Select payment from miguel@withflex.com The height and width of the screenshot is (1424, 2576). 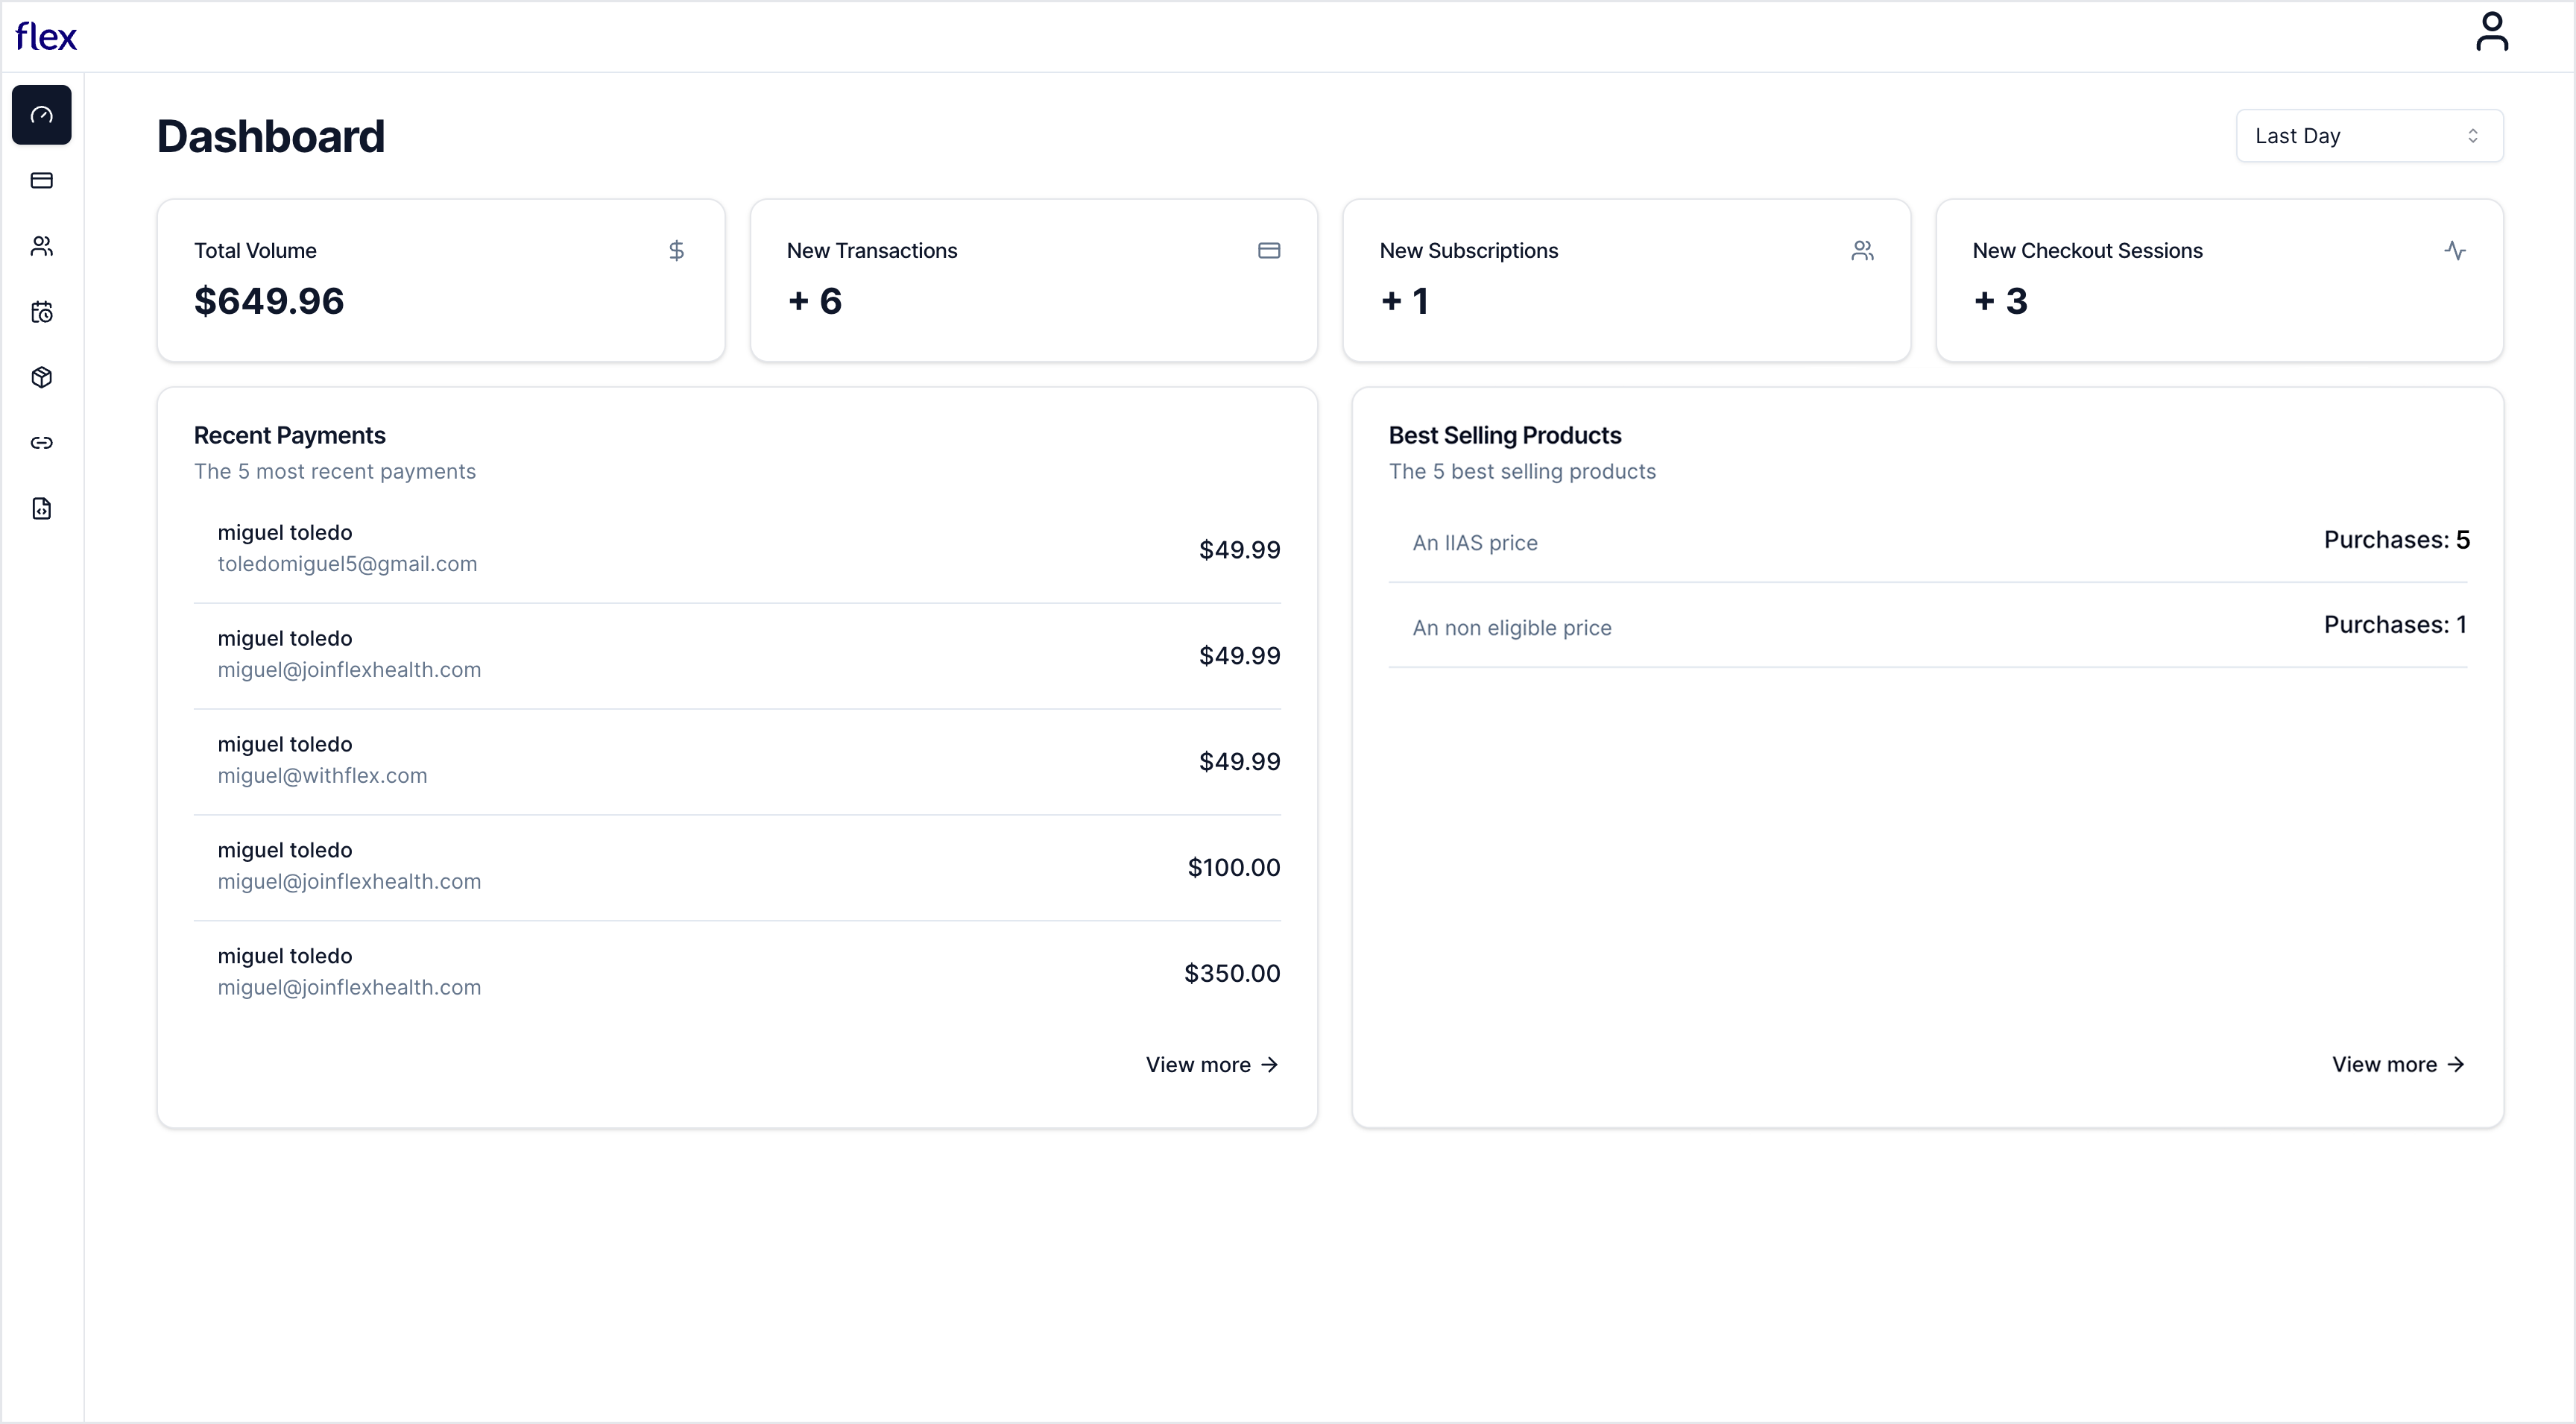737,761
